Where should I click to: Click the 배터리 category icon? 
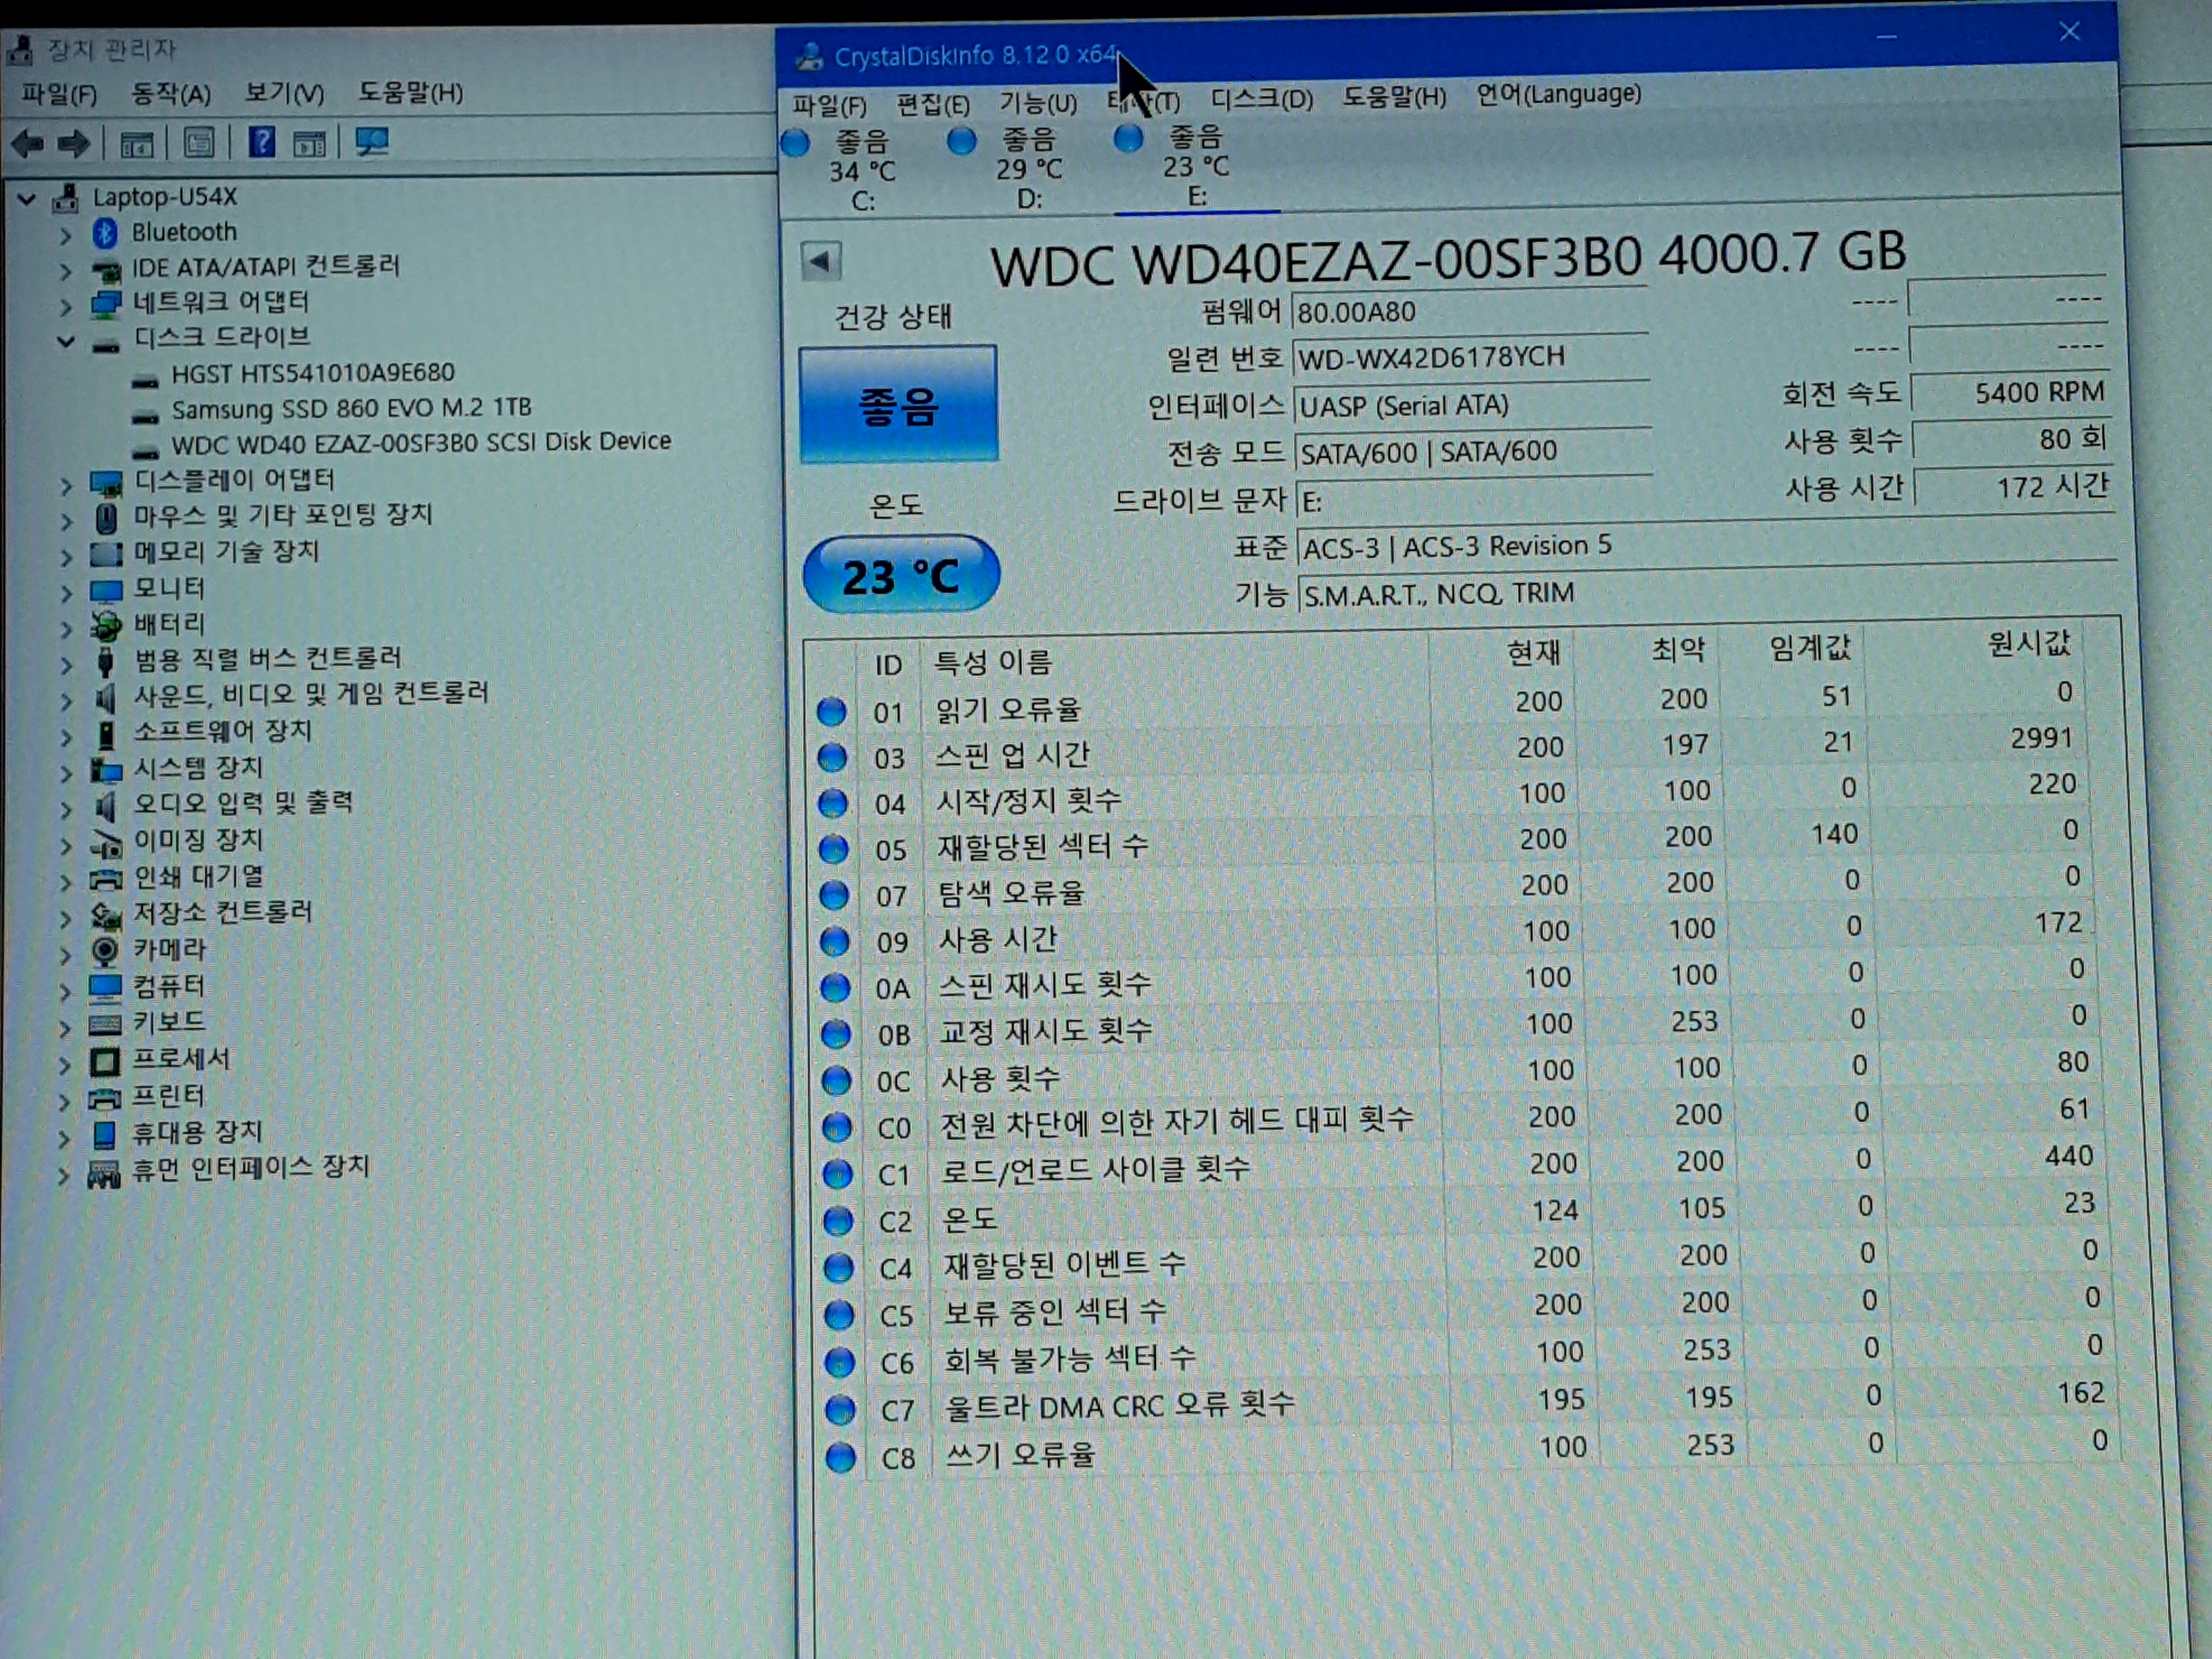105,626
